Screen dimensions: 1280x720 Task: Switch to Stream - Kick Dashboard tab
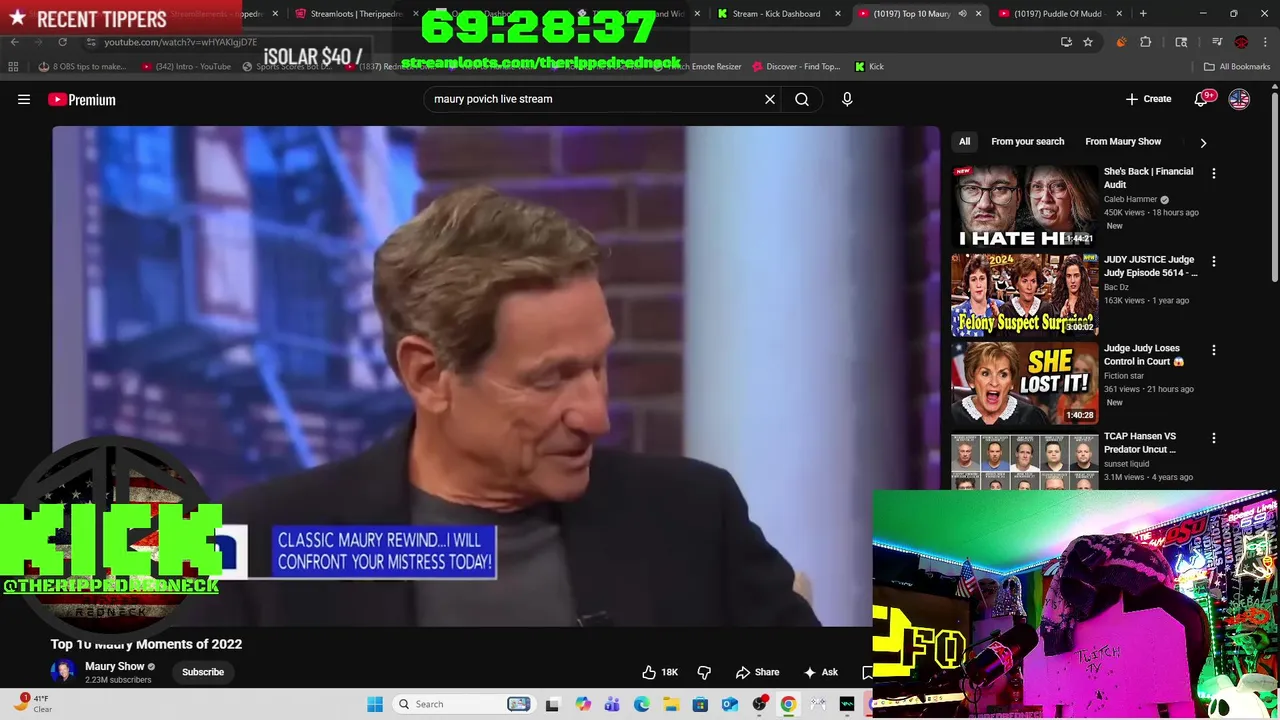click(x=777, y=14)
